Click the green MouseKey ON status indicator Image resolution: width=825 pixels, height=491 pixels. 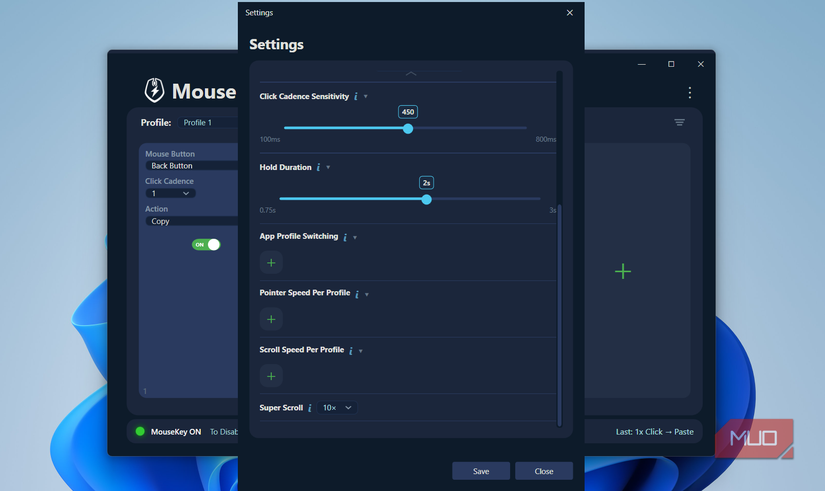[x=140, y=432]
